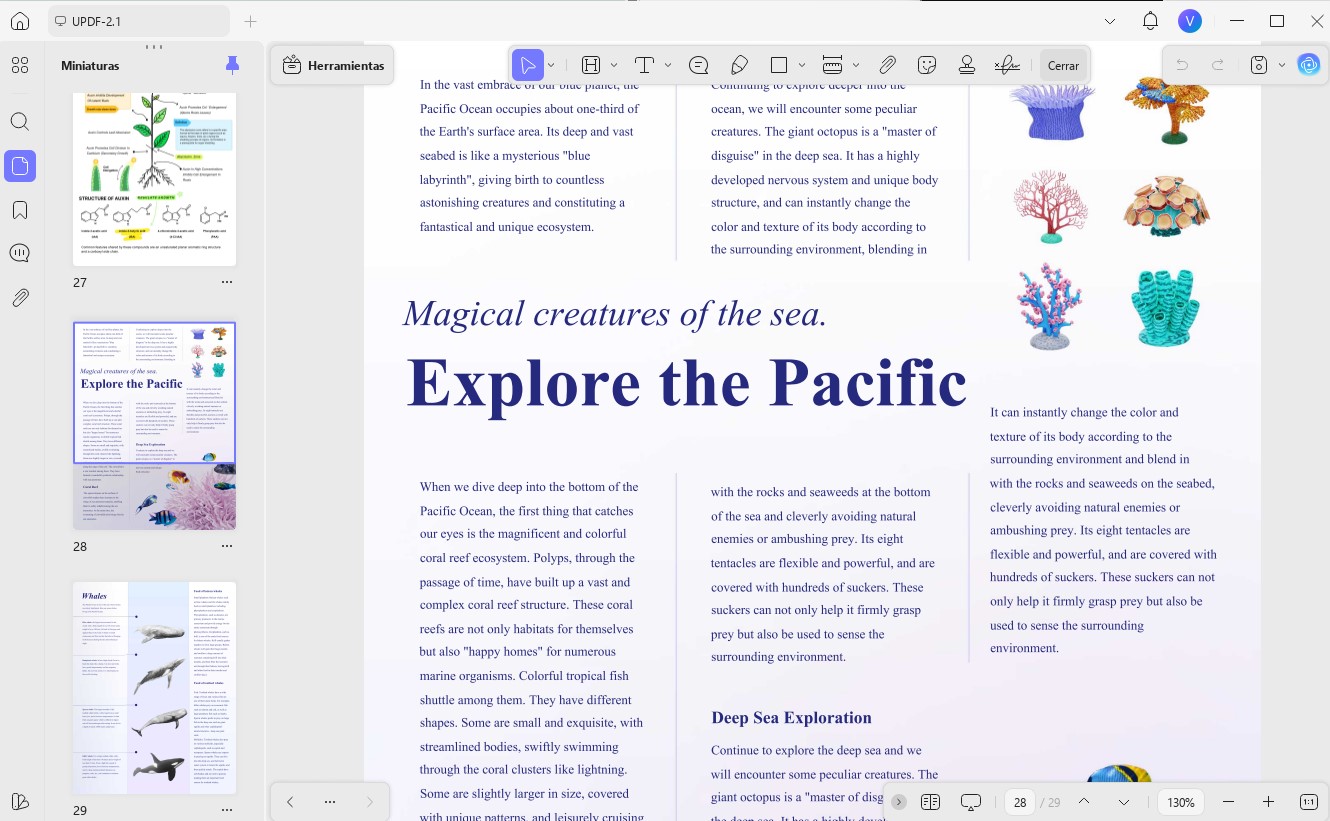Select the rectangle shape tool

pyautogui.click(x=780, y=65)
